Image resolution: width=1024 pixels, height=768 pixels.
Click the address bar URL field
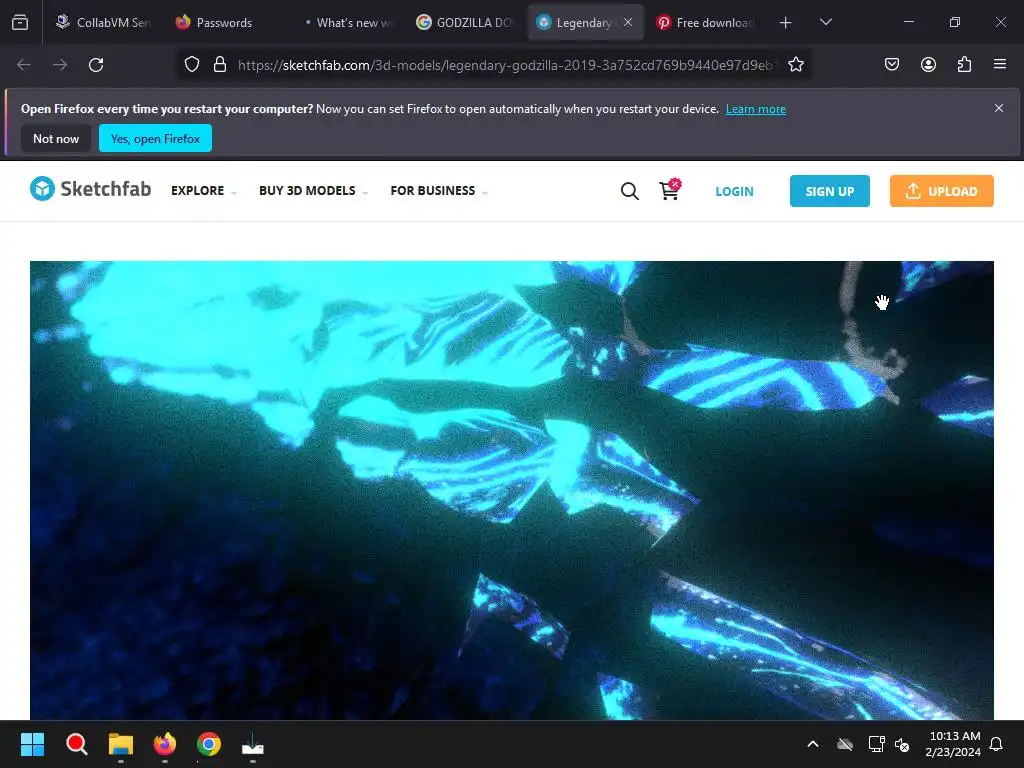coord(507,65)
